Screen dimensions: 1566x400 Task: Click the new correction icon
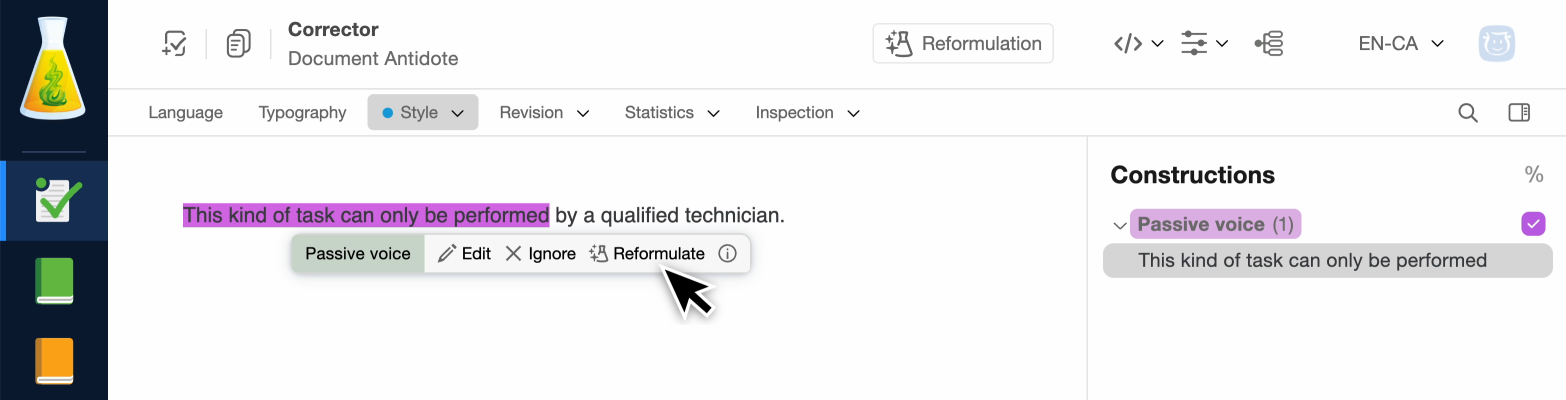[x=175, y=44]
